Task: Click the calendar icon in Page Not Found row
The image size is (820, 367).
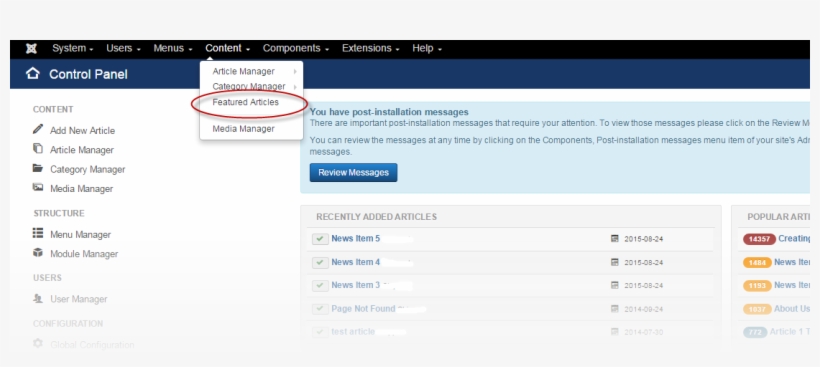Action: 615,309
